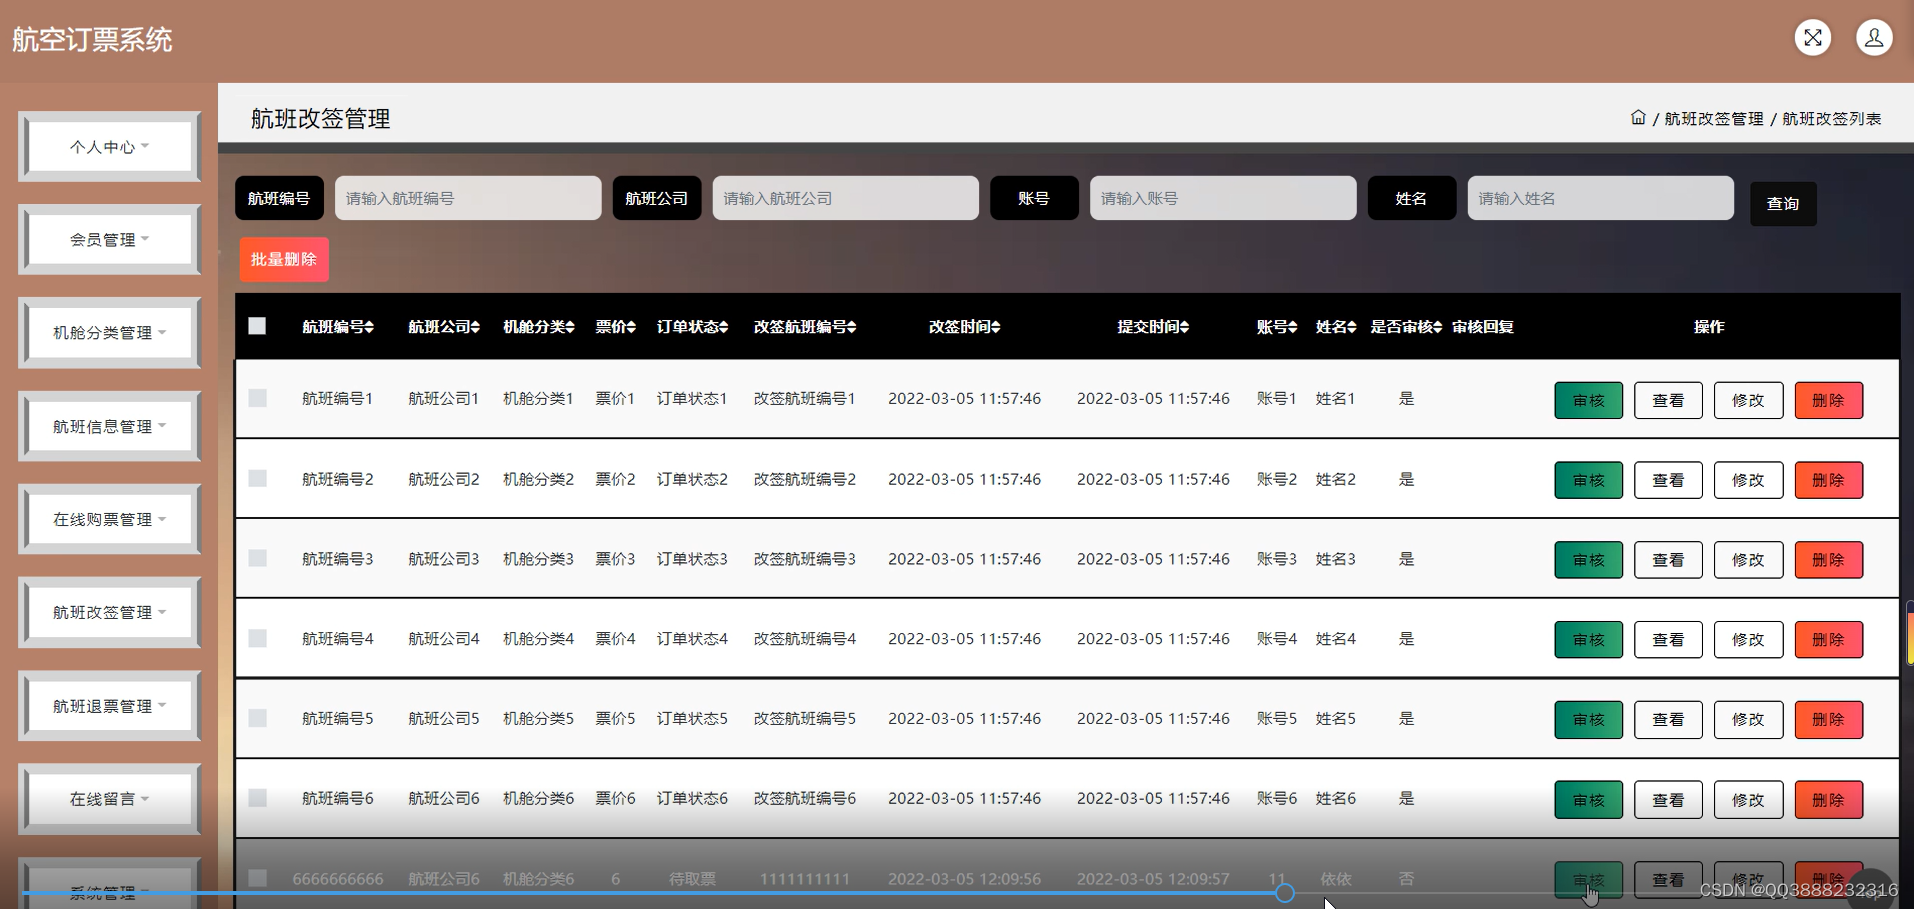Click 修改 button for 航班编号3

1748,560
